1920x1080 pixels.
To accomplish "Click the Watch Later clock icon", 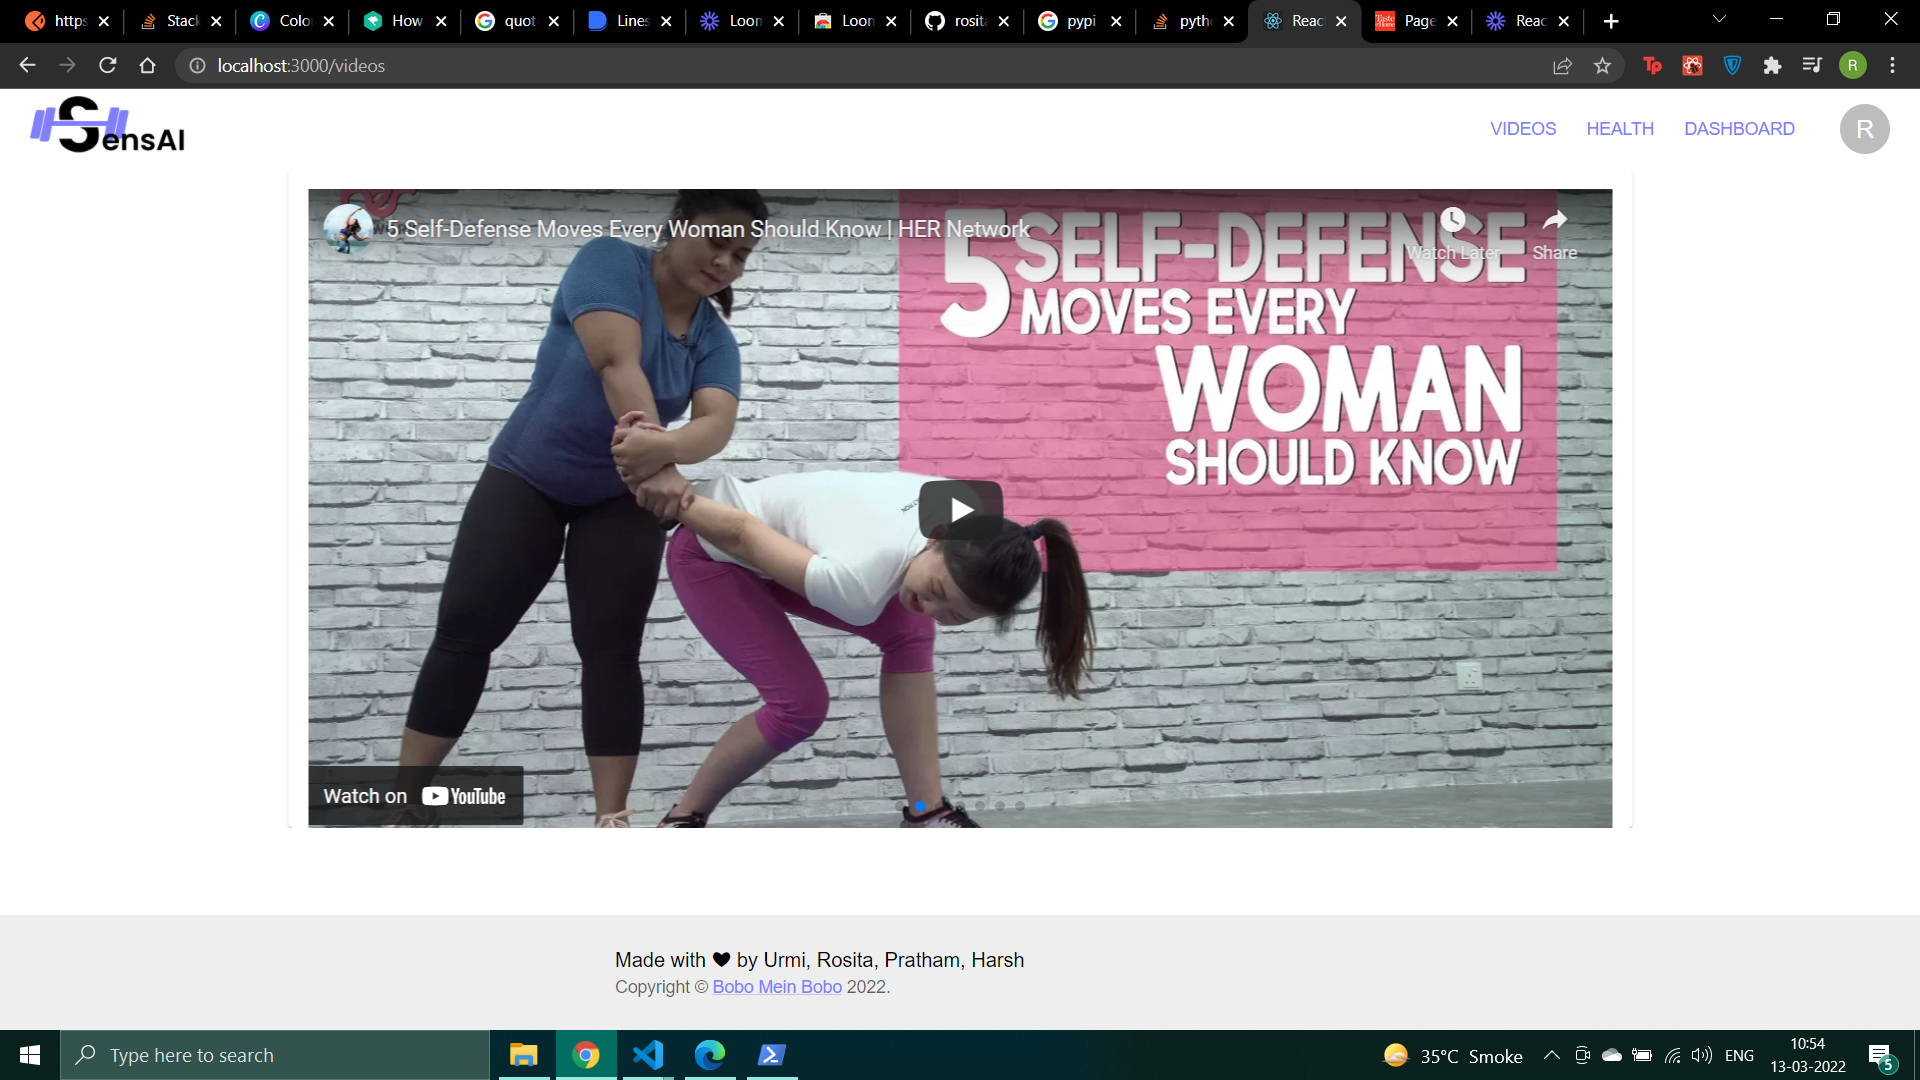I will click(1452, 221).
